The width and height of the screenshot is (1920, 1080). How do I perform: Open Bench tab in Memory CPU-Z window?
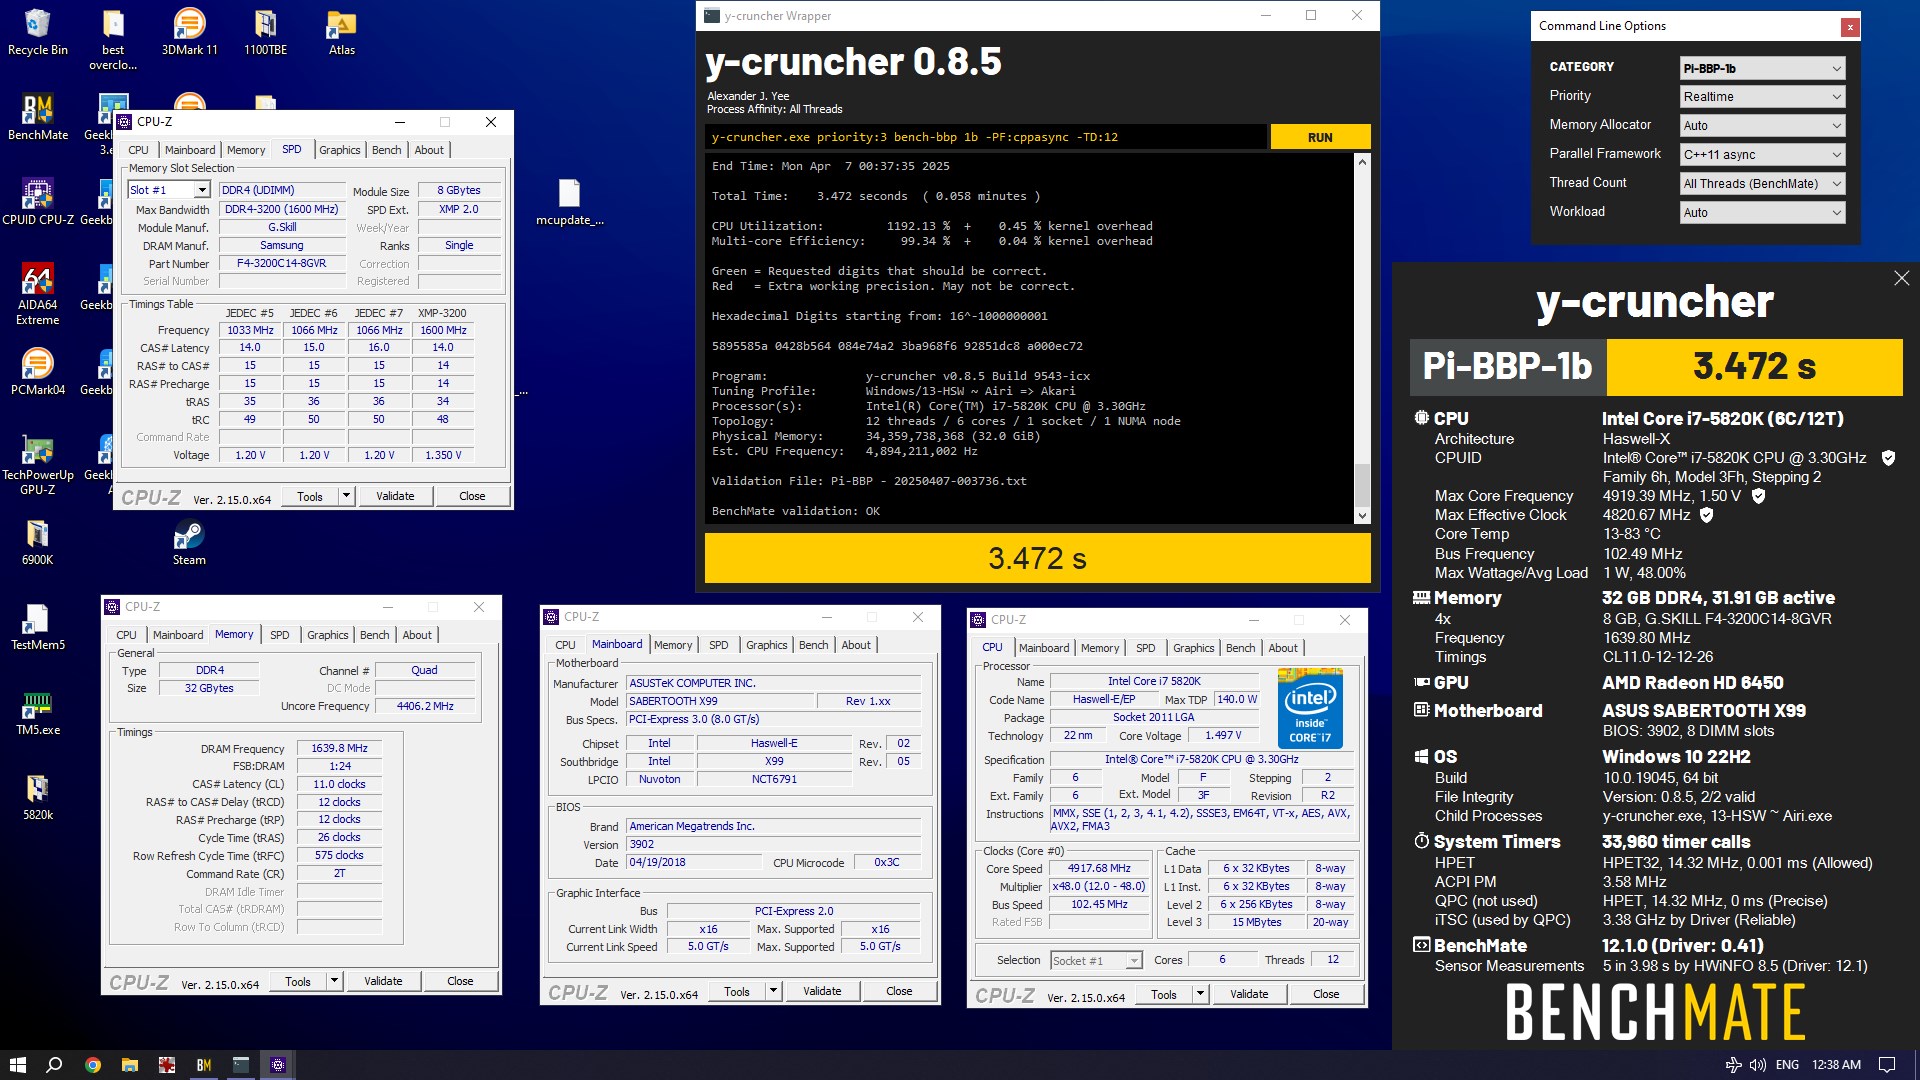tap(375, 635)
